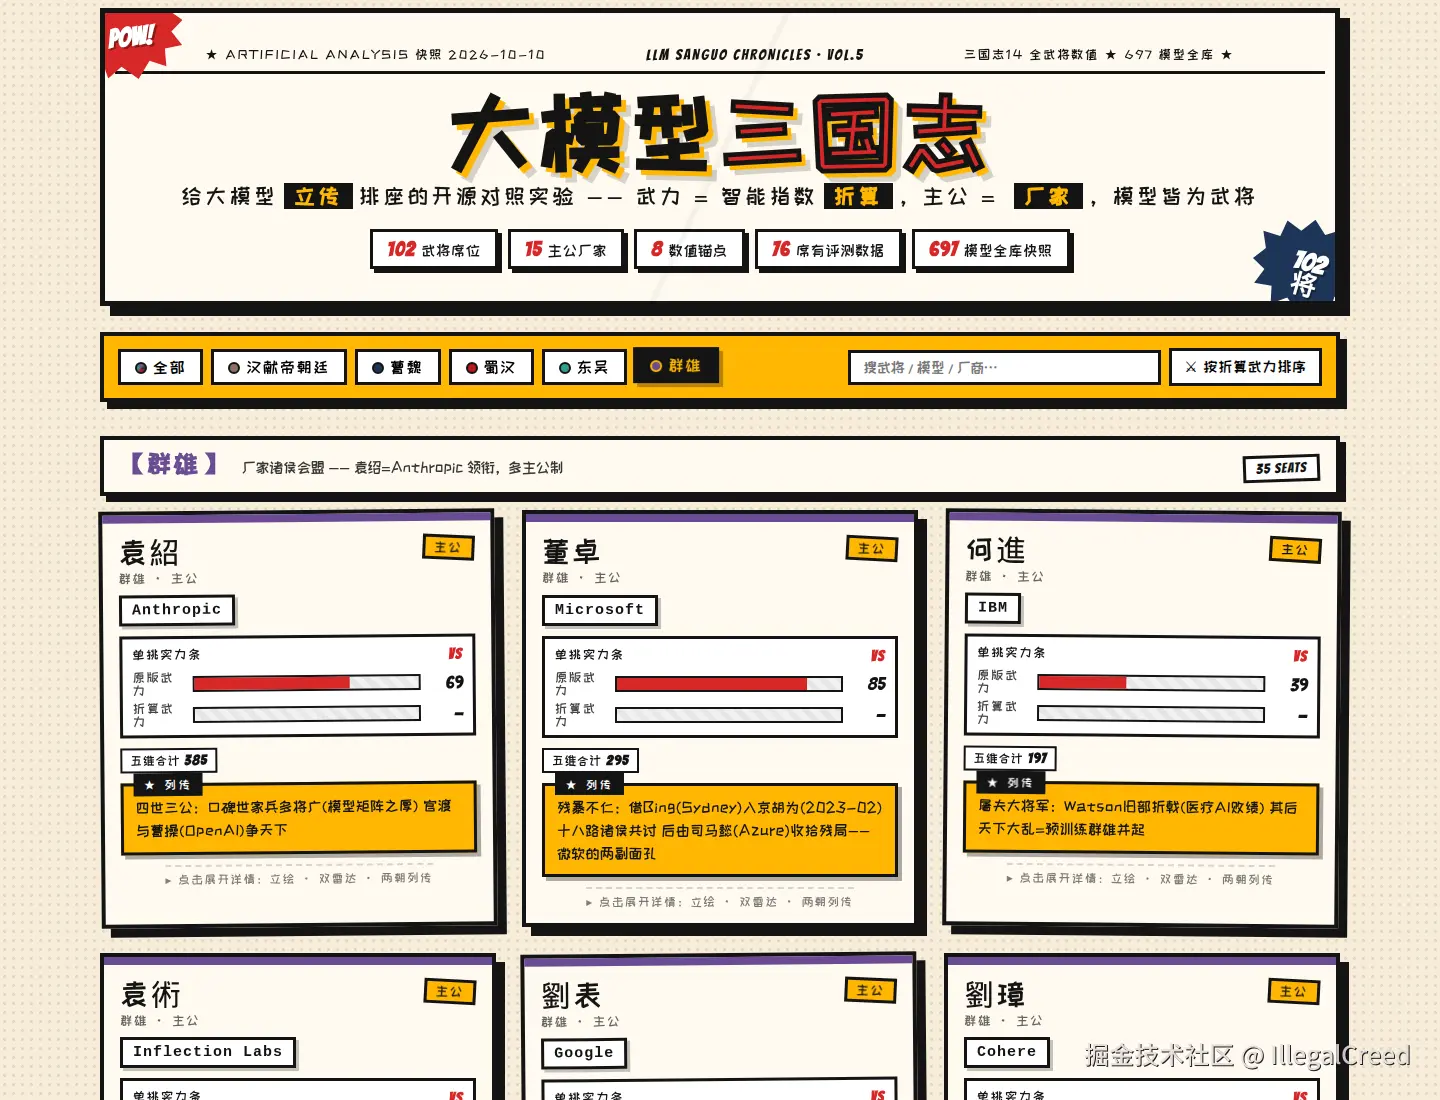Click 五维合计 295 tag
Image resolution: width=1440 pixels, height=1100 pixels.
tap(591, 761)
